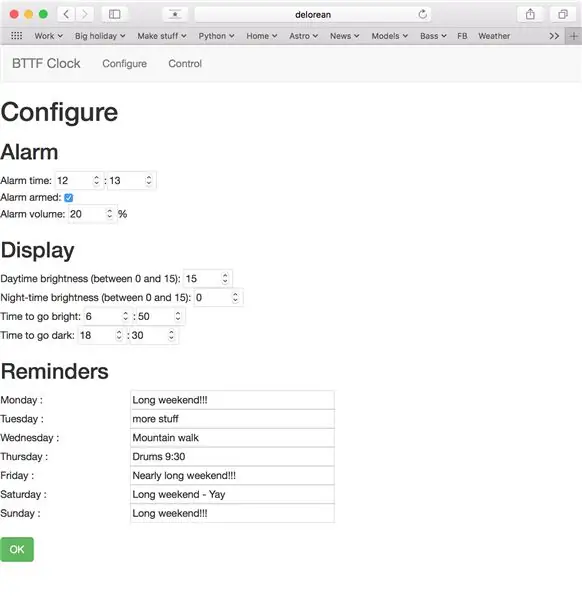Open the Share sheet icon

tap(530, 15)
